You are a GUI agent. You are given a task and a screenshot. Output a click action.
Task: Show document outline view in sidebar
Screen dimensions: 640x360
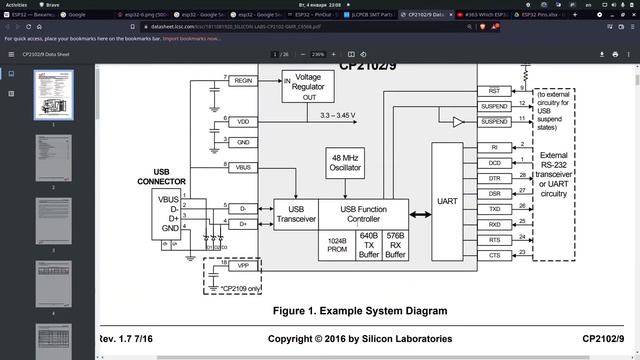pos(11,93)
